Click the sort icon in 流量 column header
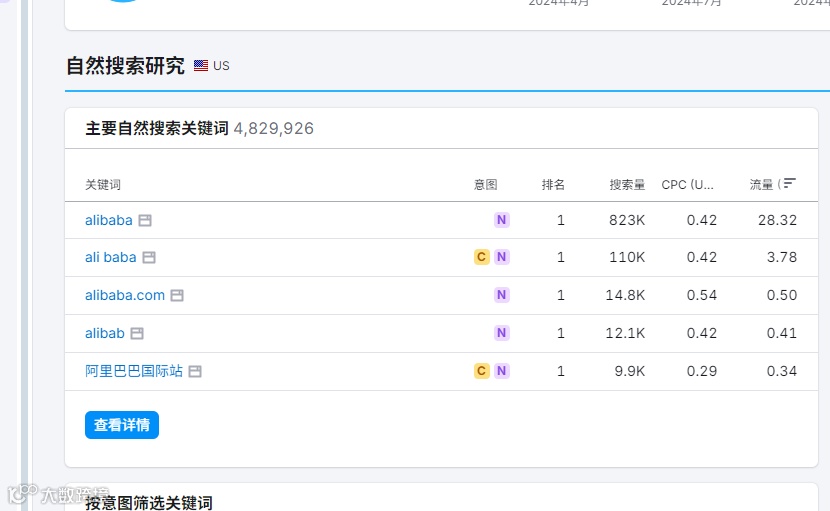The image size is (830, 511). [789, 183]
